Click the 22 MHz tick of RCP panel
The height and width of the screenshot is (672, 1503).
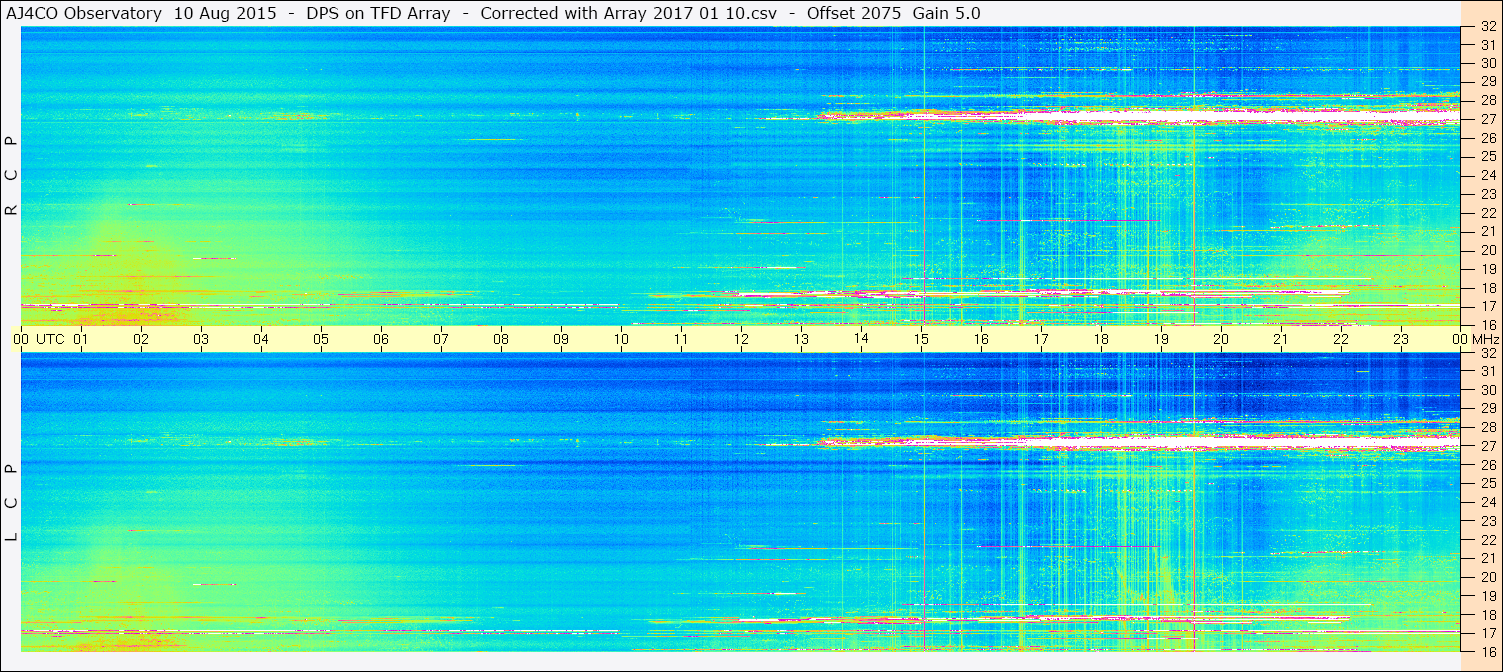tap(1487, 213)
